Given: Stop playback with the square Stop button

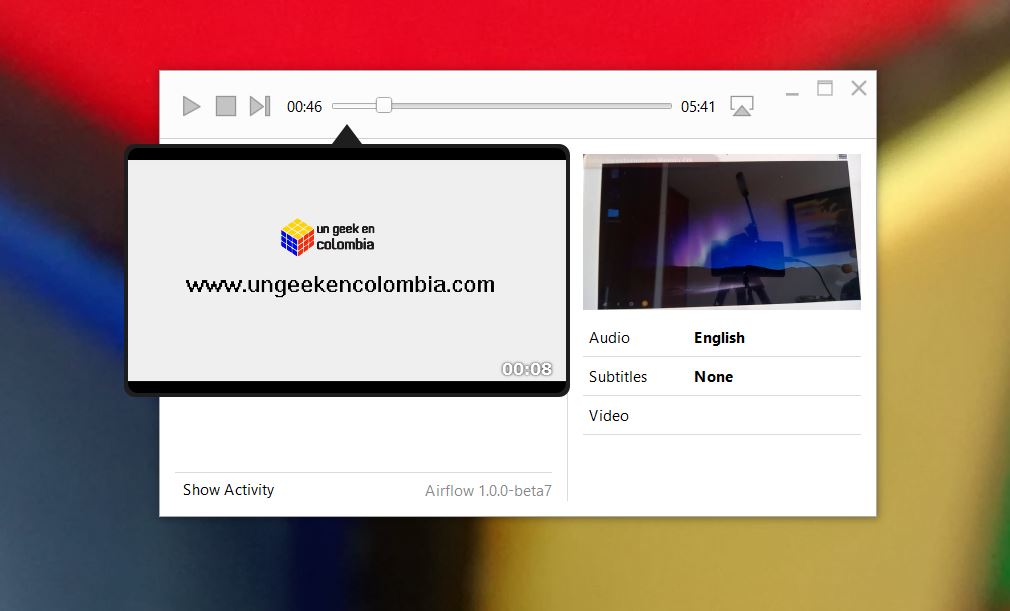Looking at the screenshot, I should (x=225, y=106).
